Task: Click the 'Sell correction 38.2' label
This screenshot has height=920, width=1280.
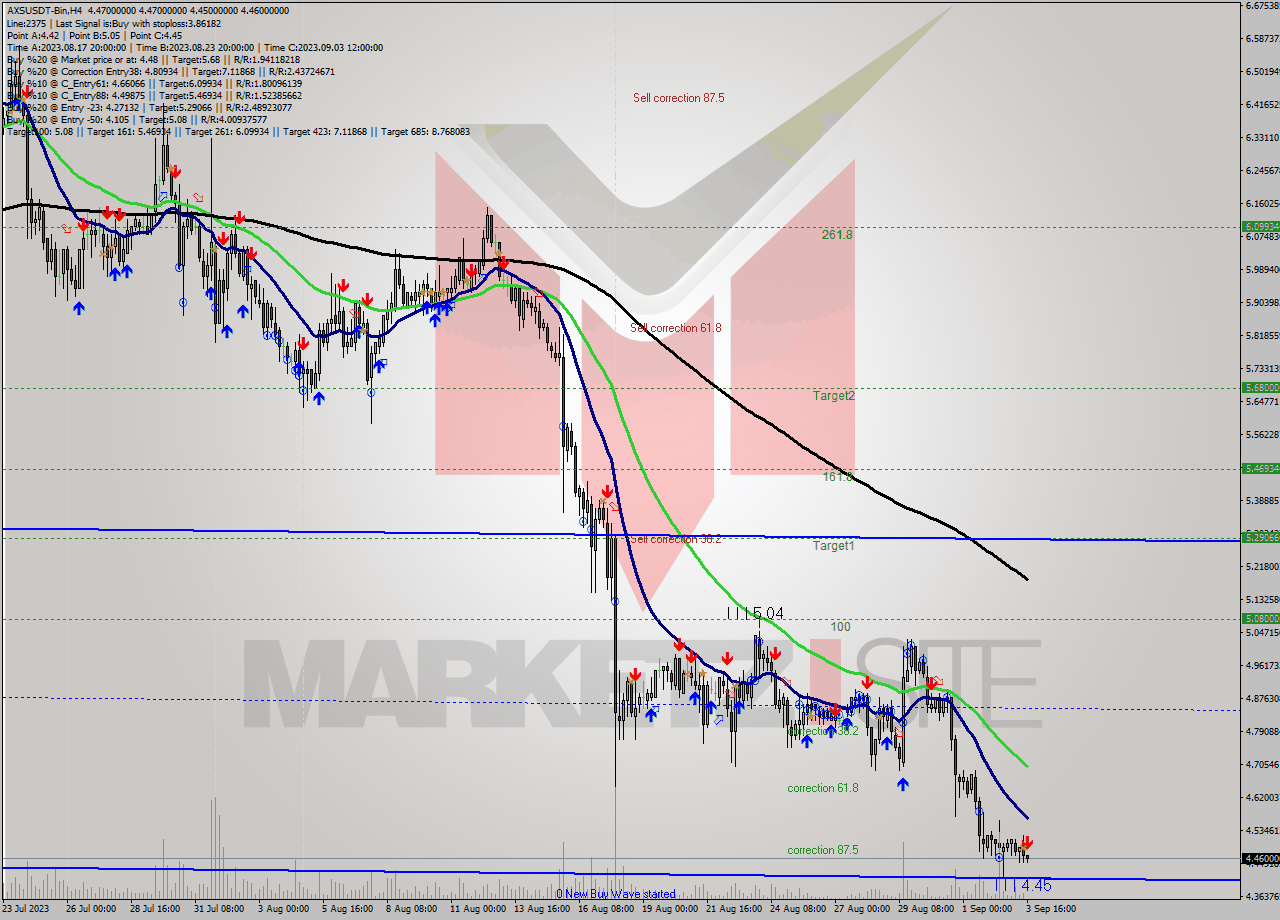Action: 675,539
